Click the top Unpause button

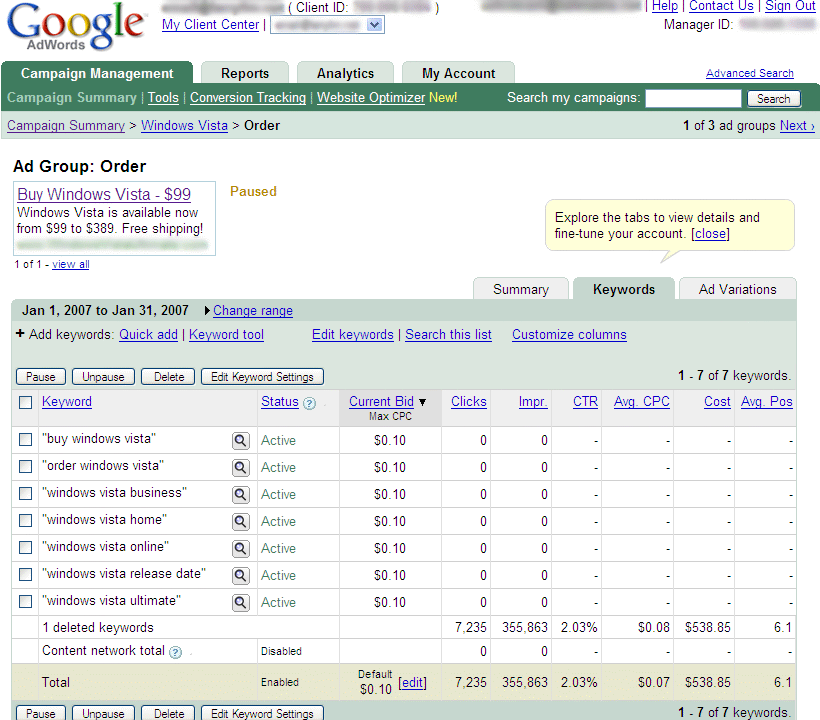[x=103, y=376]
